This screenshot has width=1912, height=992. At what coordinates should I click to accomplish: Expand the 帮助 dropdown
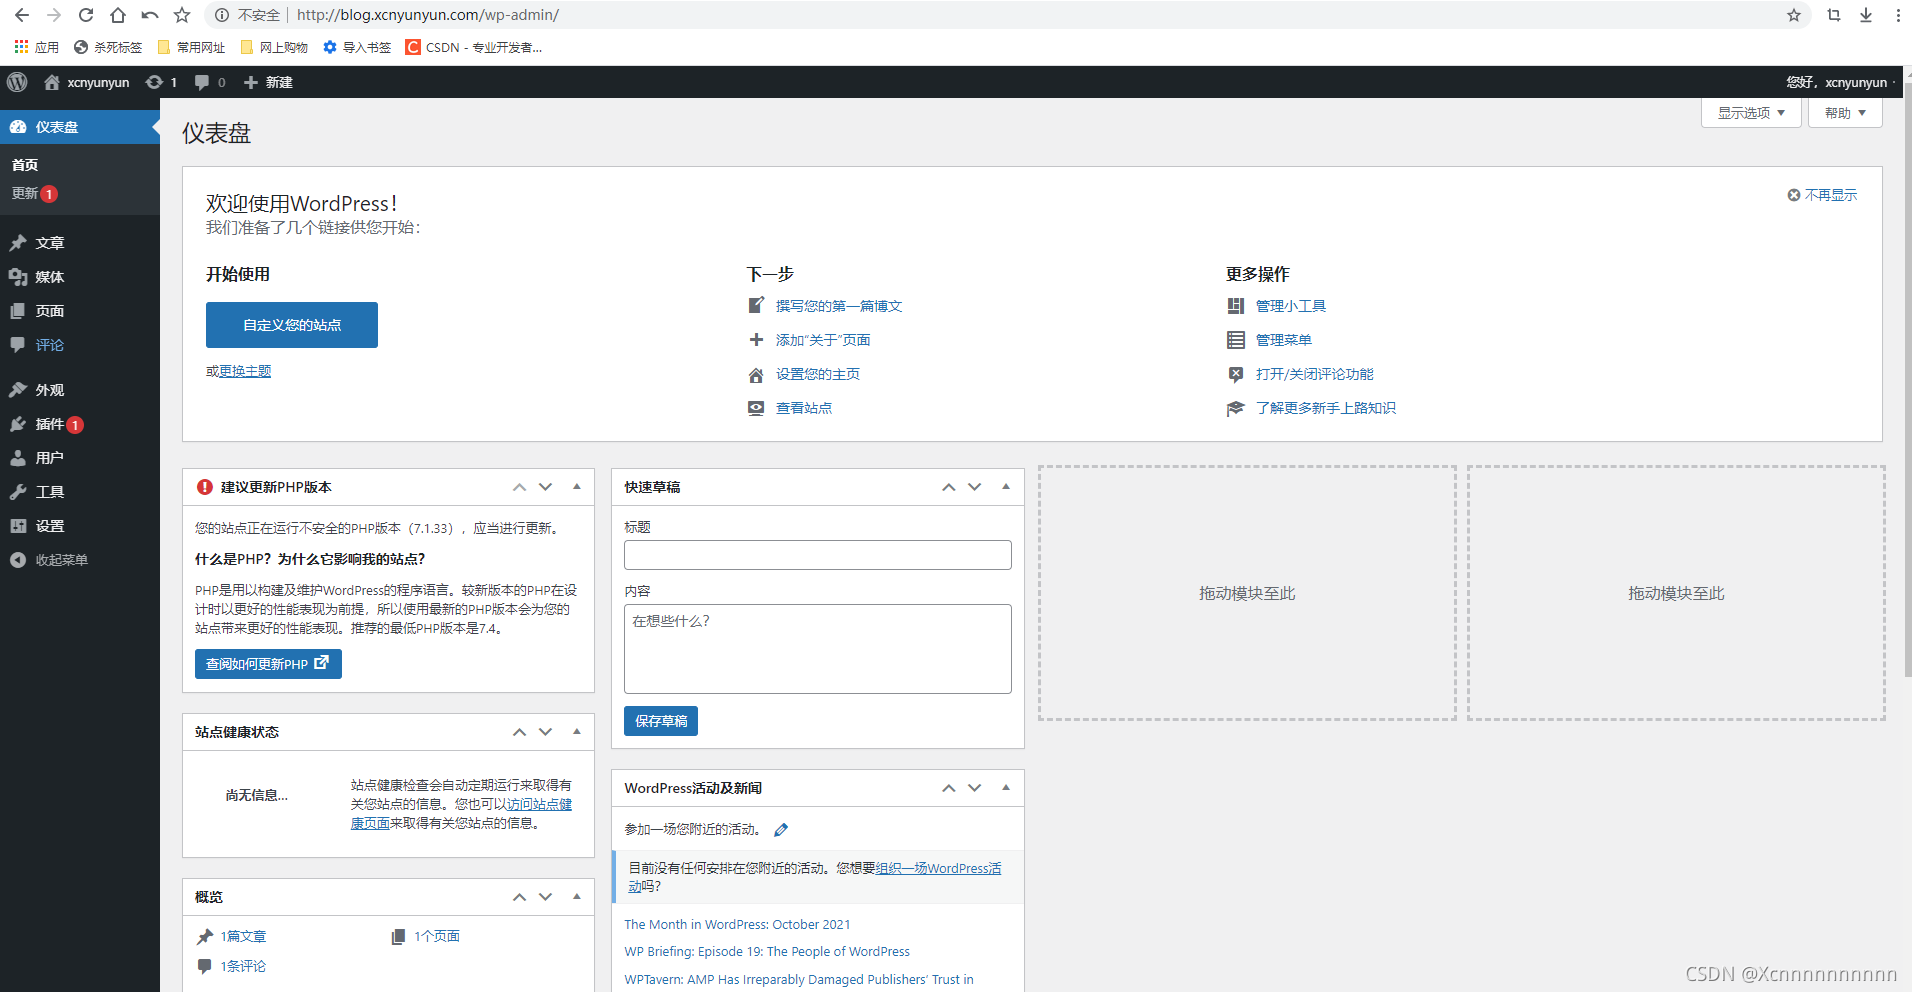(x=1845, y=113)
